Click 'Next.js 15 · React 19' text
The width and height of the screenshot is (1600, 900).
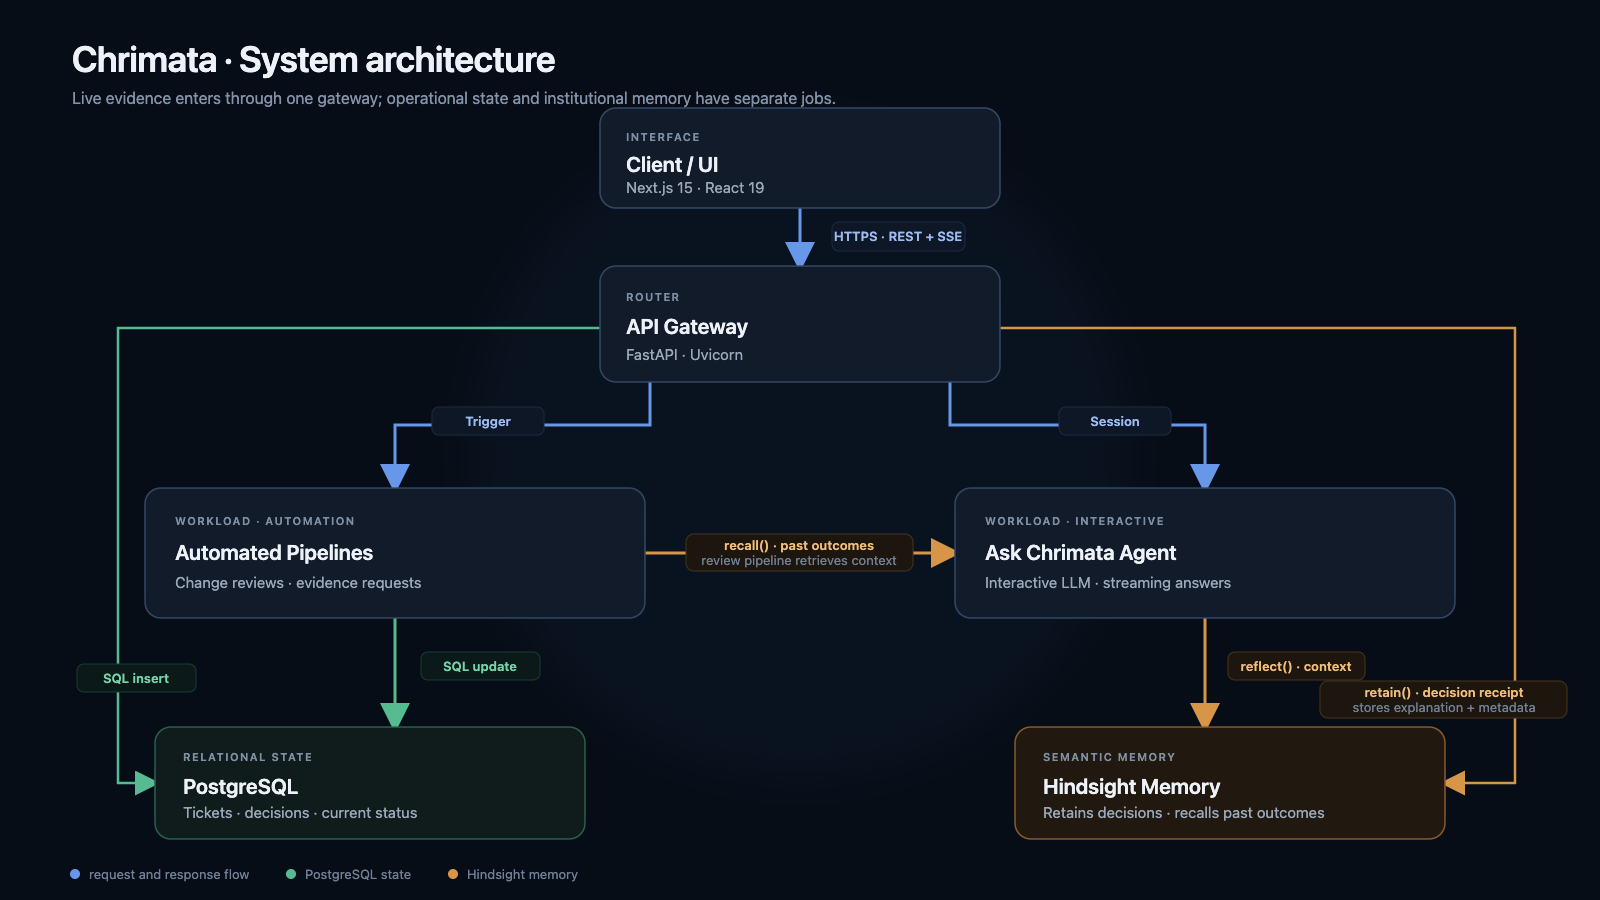695,188
